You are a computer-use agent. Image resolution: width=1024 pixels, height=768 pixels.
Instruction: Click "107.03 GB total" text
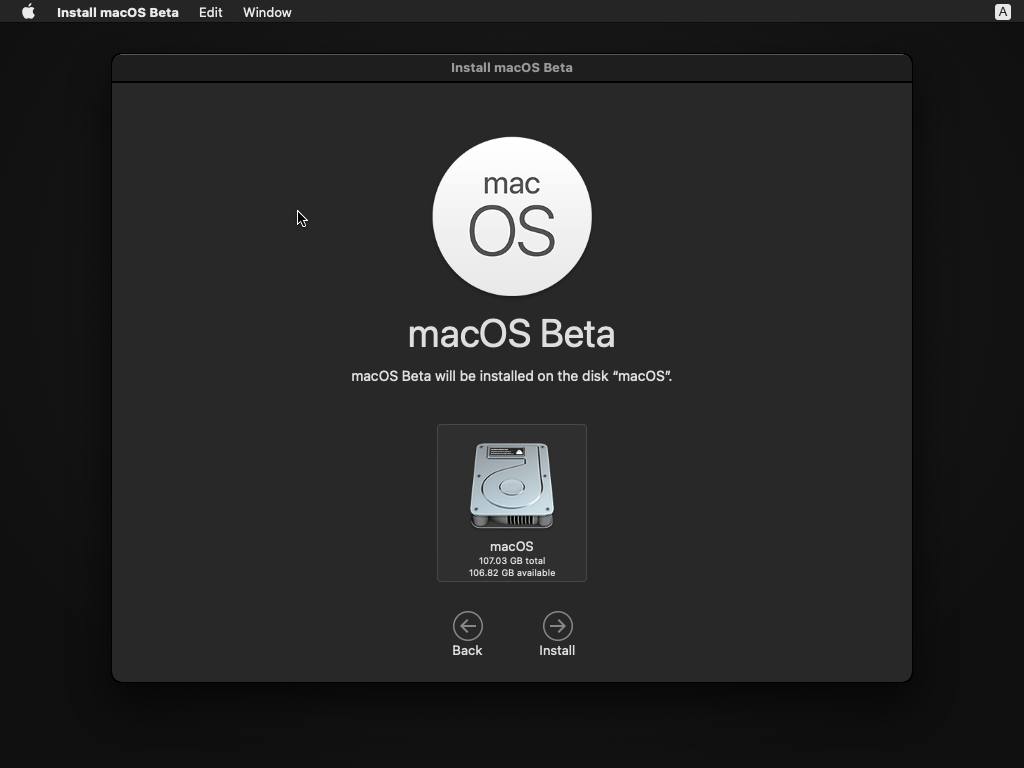[511, 560]
